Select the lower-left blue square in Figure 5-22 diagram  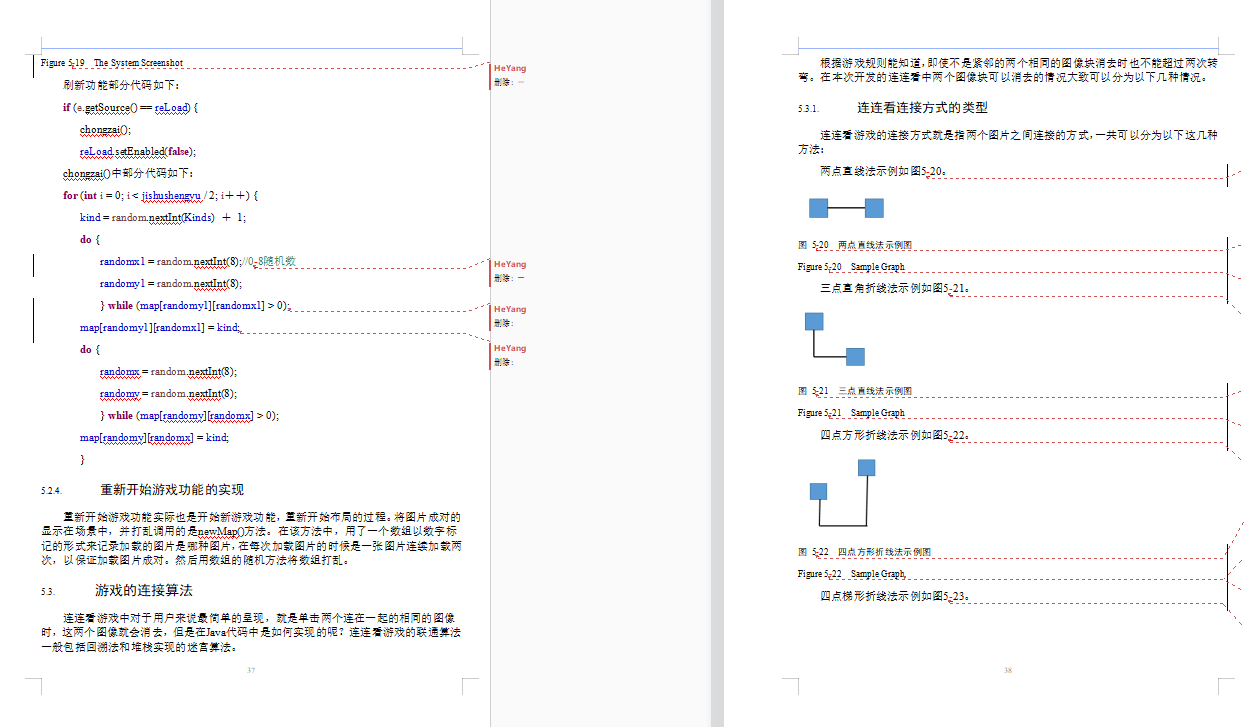click(818, 491)
